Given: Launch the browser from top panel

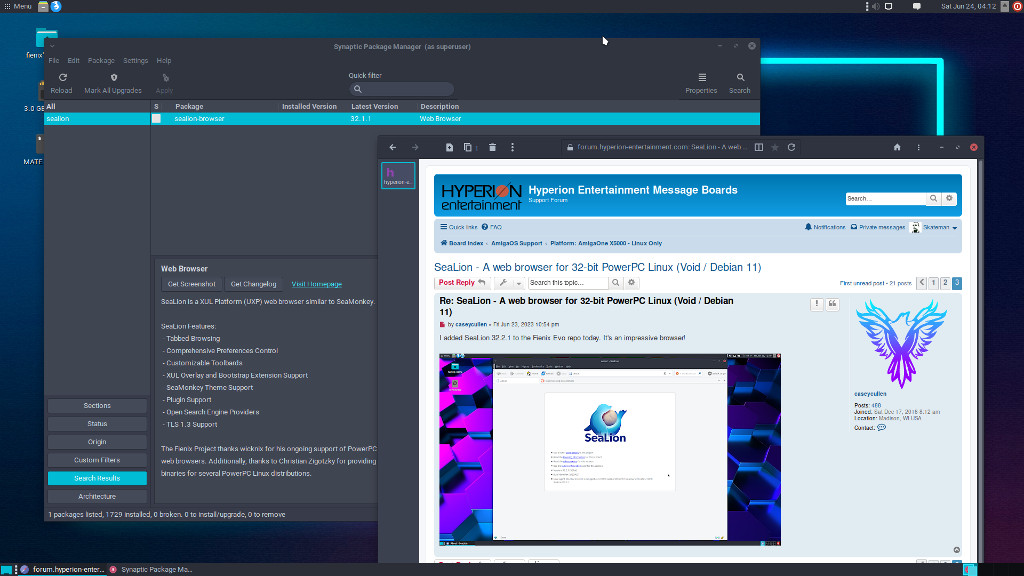Looking at the screenshot, I should [56, 7].
